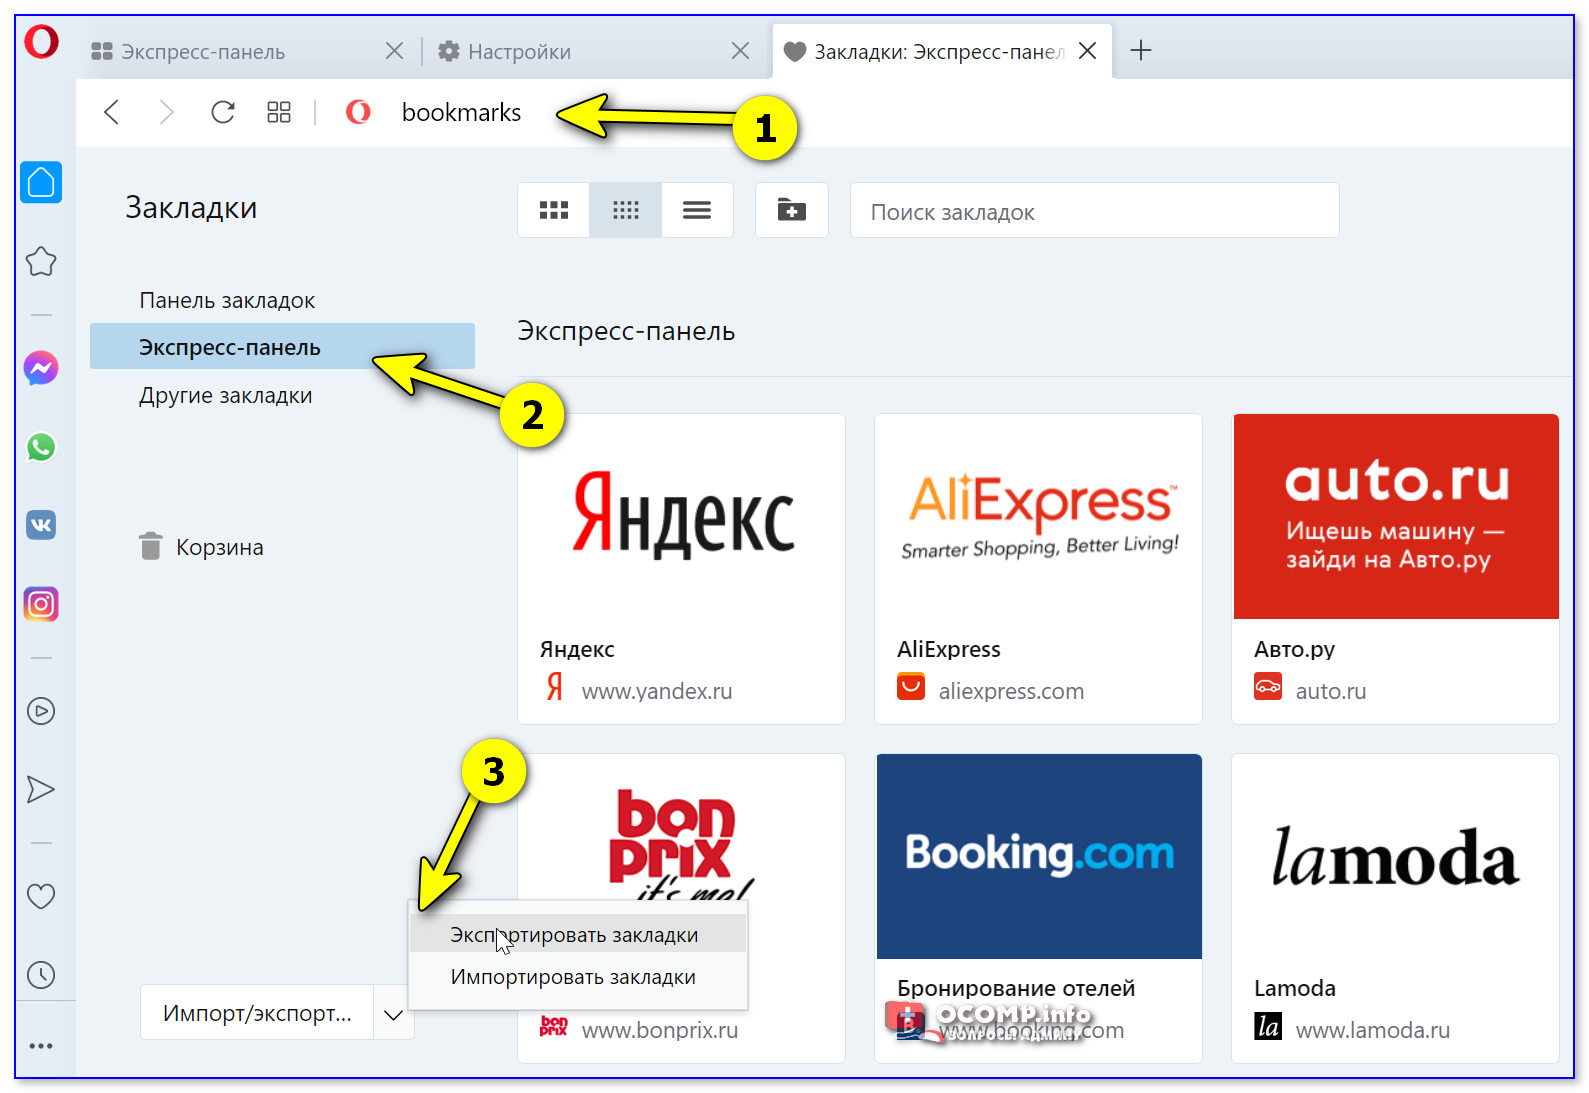Click the Lamoda bookmark title
Screen dimensions: 1589x1093
[x=1294, y=988]
